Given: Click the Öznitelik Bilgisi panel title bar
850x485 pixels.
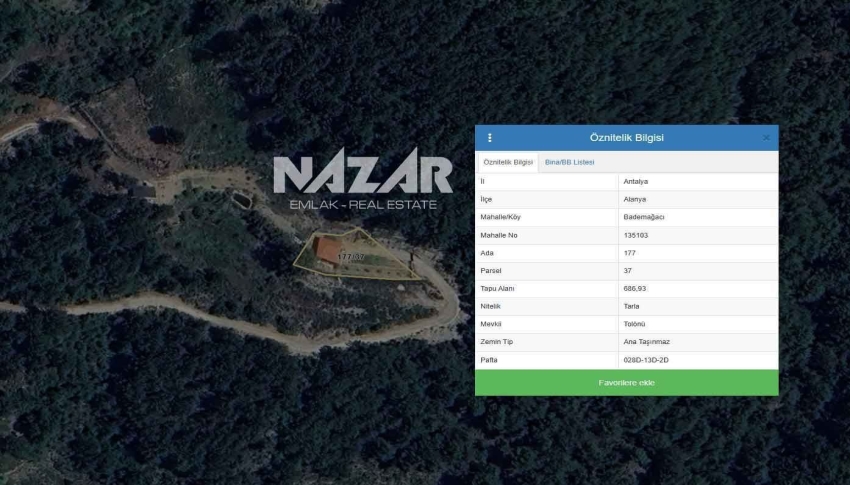Looking at the screenshot, I should coord(627,138).
